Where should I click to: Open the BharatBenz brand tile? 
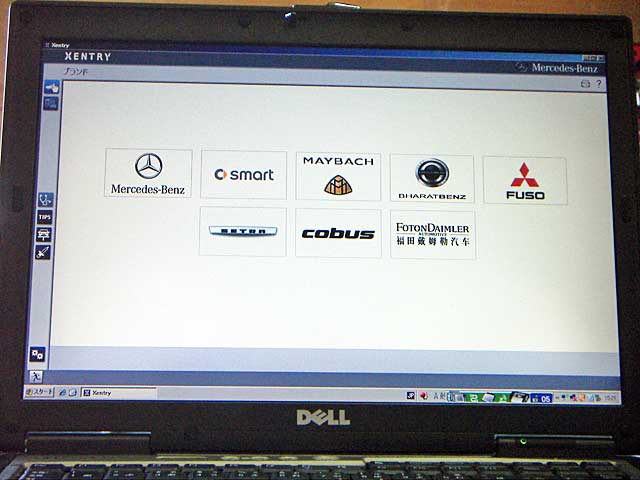(432, 178)
